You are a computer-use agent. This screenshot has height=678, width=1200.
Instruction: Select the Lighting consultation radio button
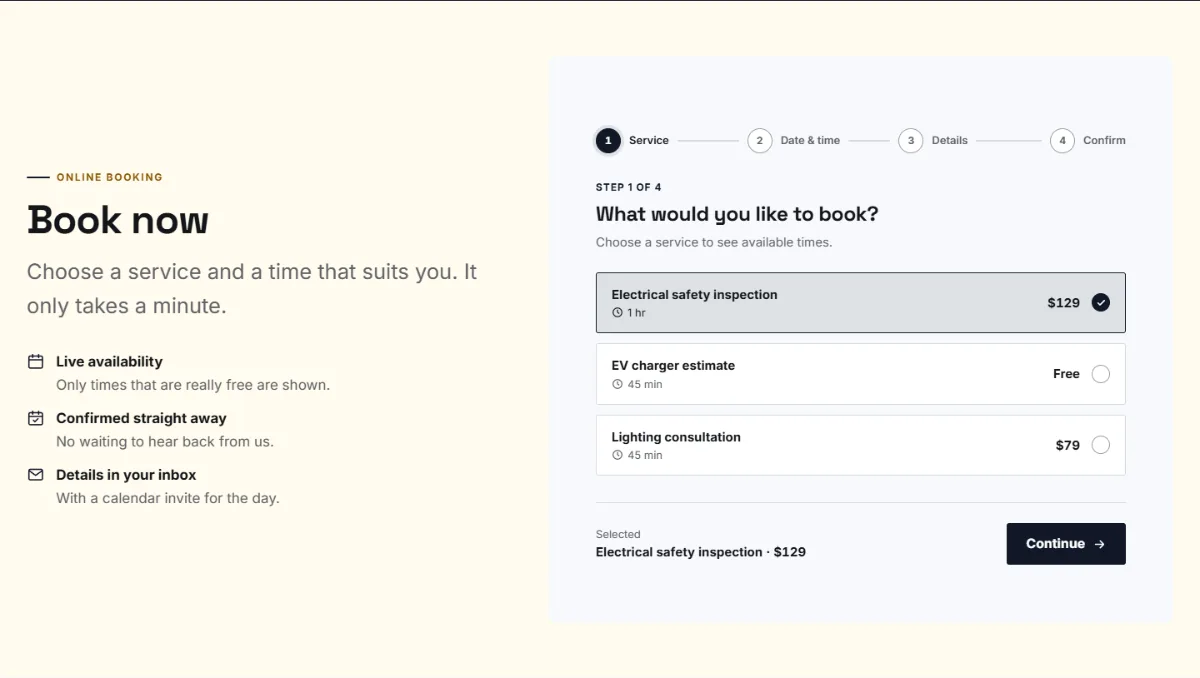tap(1100, 445)
